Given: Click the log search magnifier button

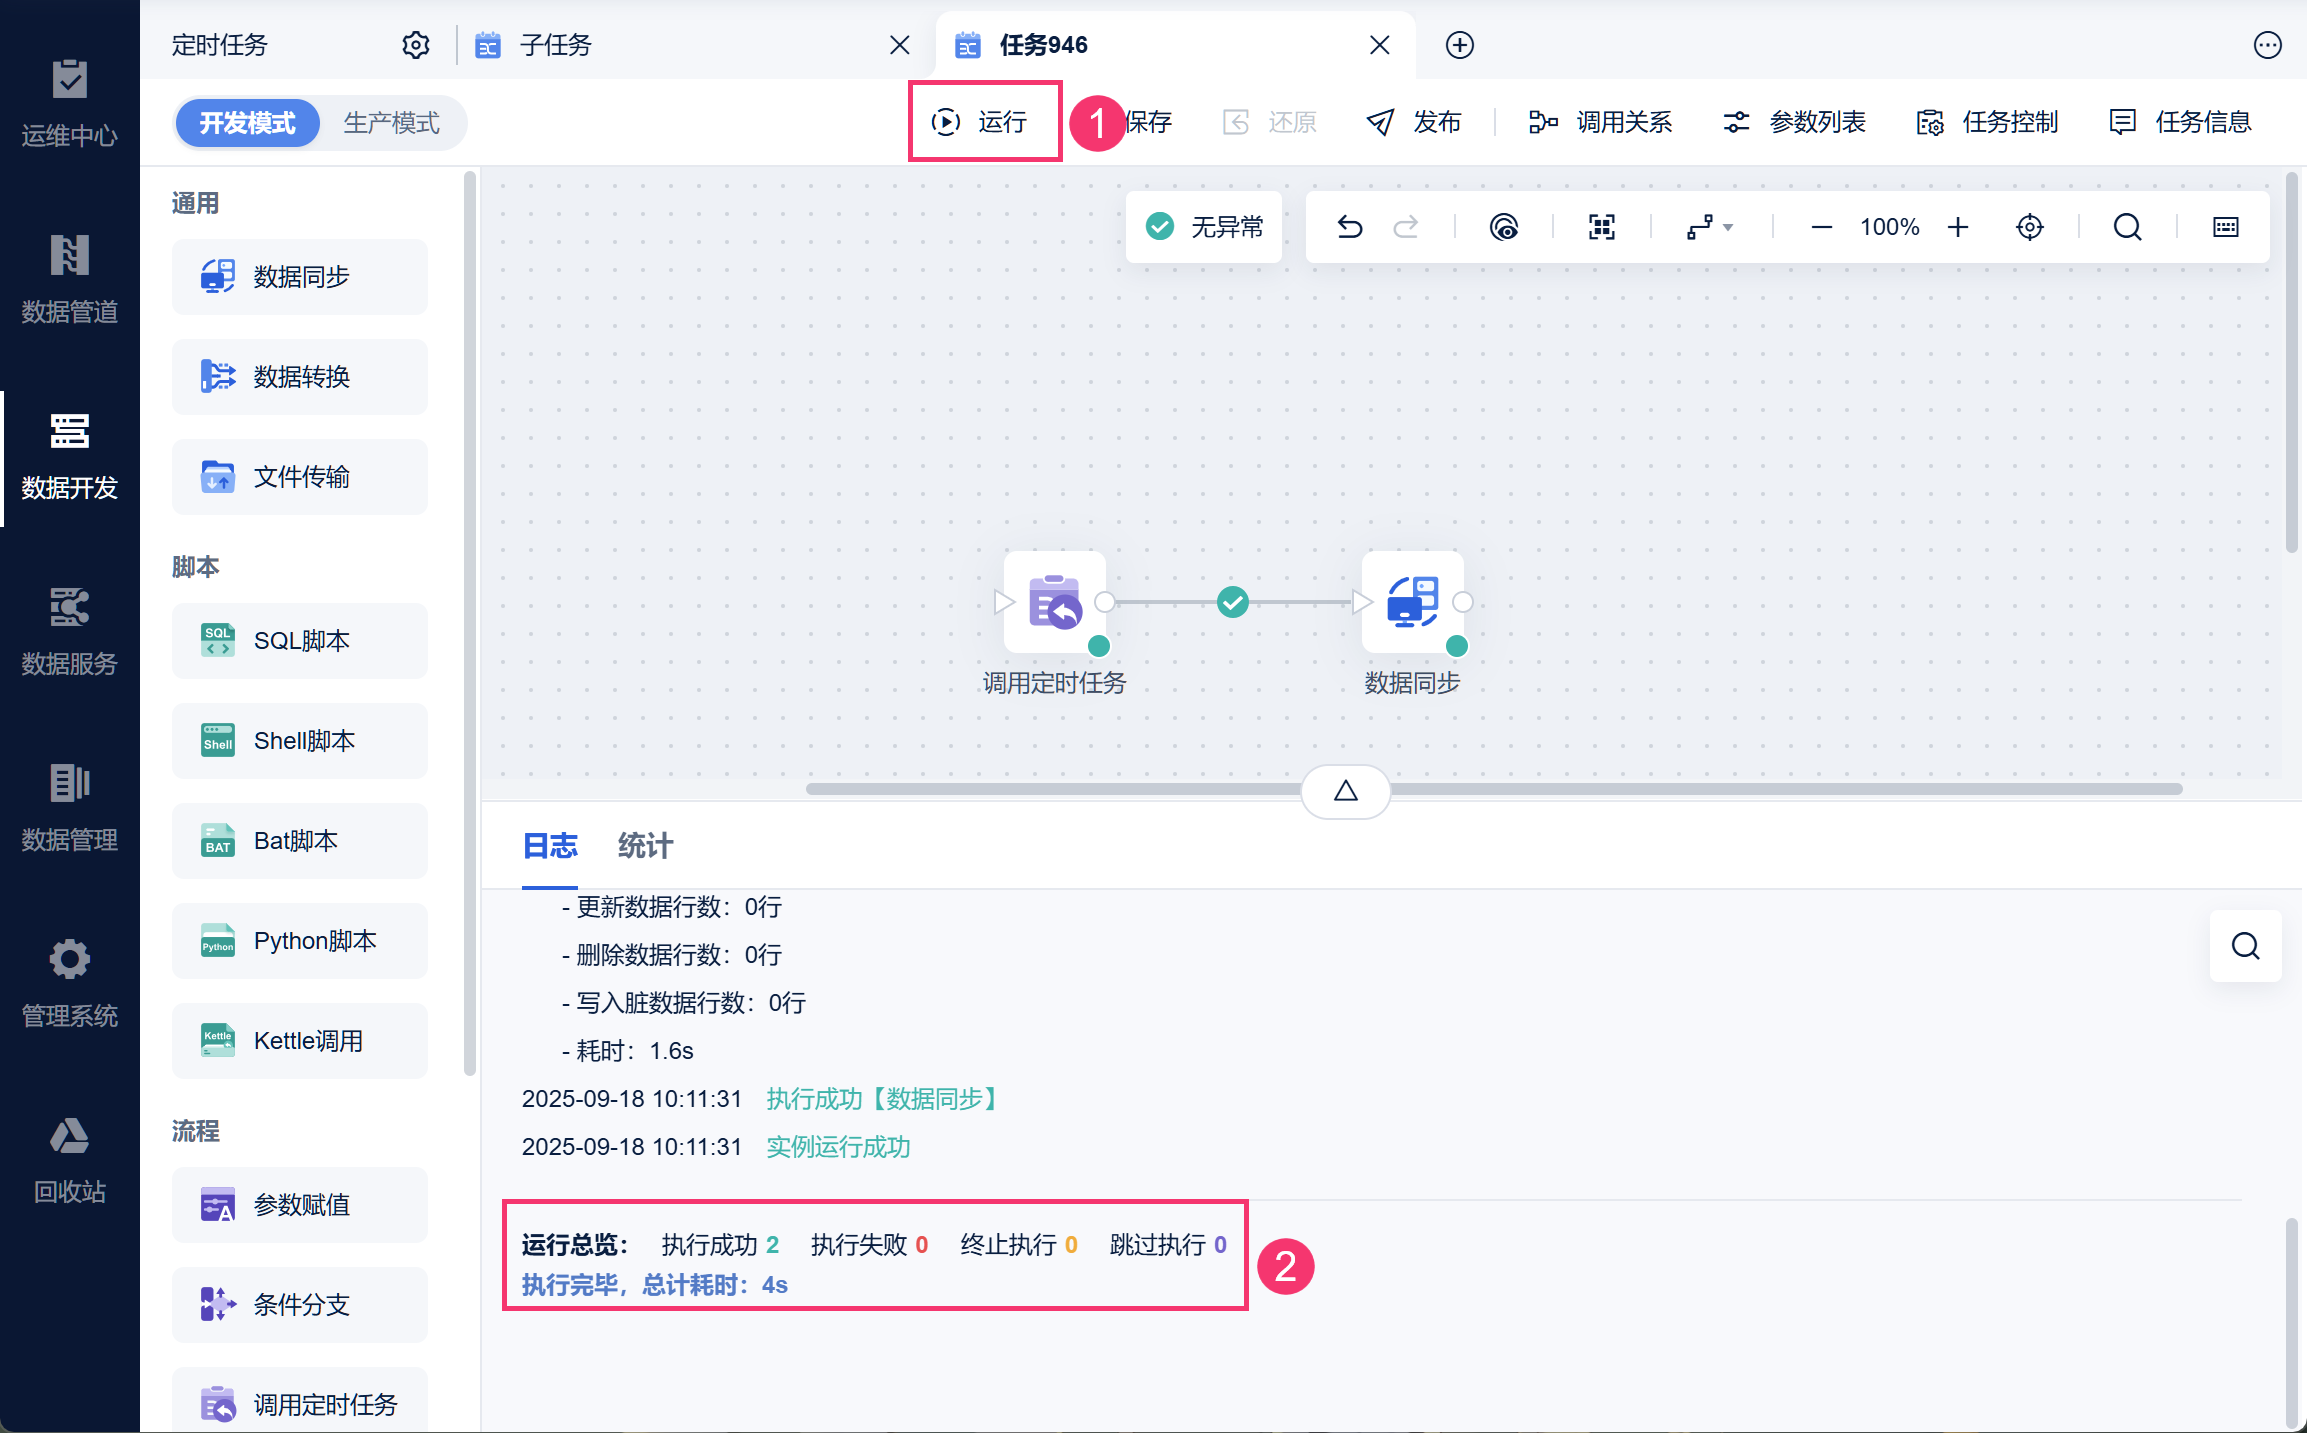Looking at the screenshot, I should pos(2245,945).
